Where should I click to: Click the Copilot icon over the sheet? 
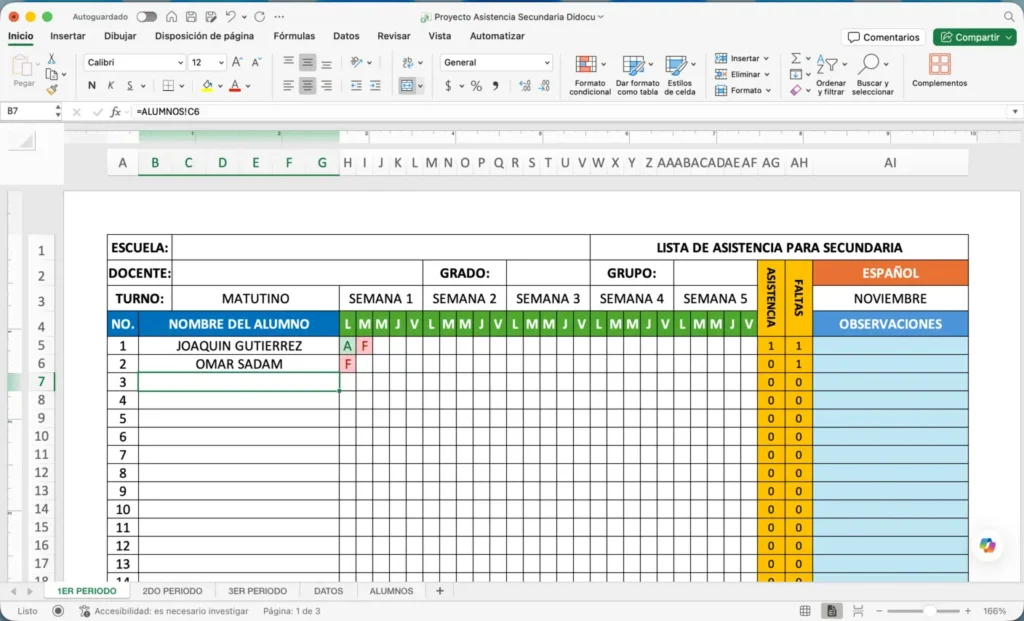tap(987, 545)
